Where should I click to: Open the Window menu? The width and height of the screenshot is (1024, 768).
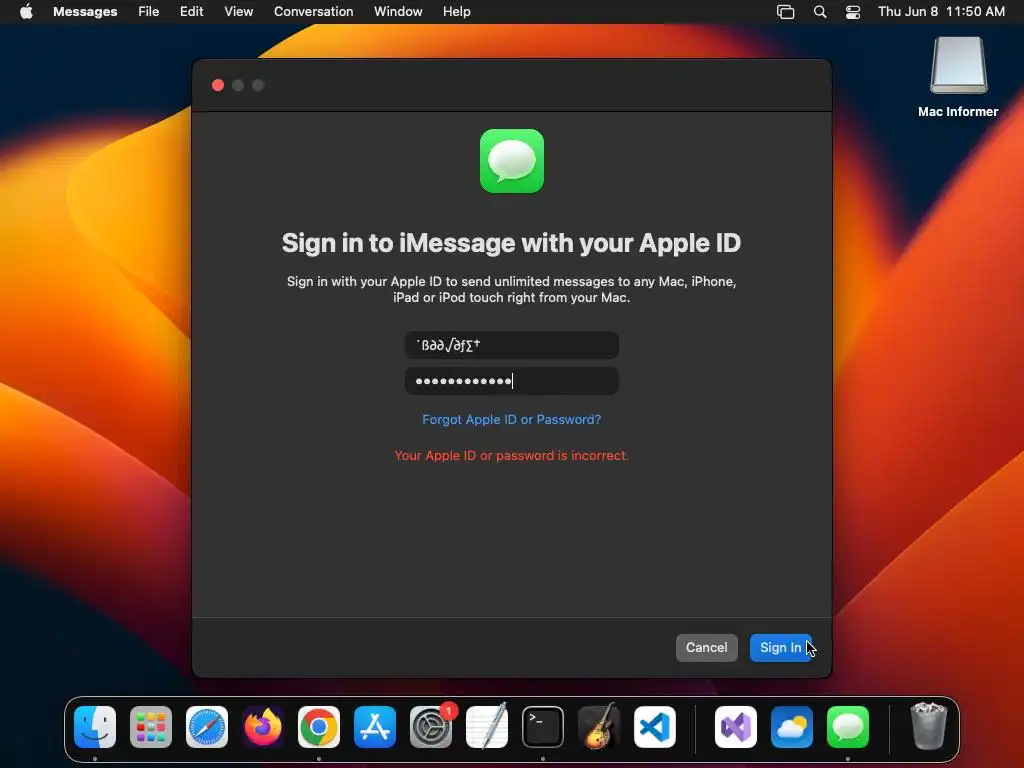tap(398, 12)
